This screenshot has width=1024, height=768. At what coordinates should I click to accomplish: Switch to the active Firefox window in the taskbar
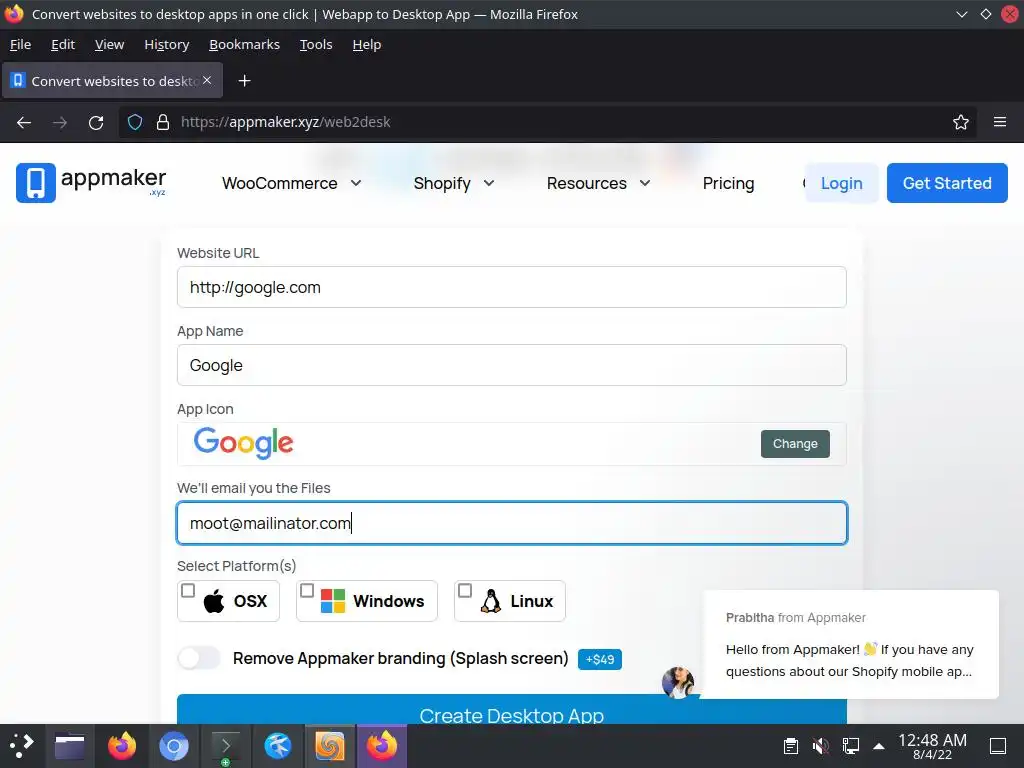[382, 745]
